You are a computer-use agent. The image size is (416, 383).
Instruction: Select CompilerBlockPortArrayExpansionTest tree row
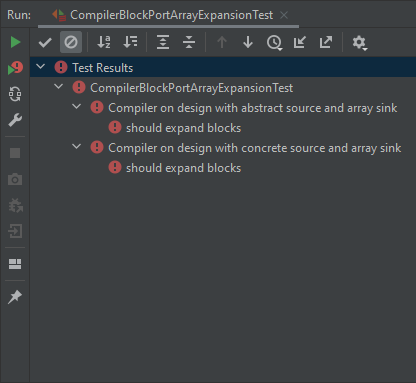223,88
